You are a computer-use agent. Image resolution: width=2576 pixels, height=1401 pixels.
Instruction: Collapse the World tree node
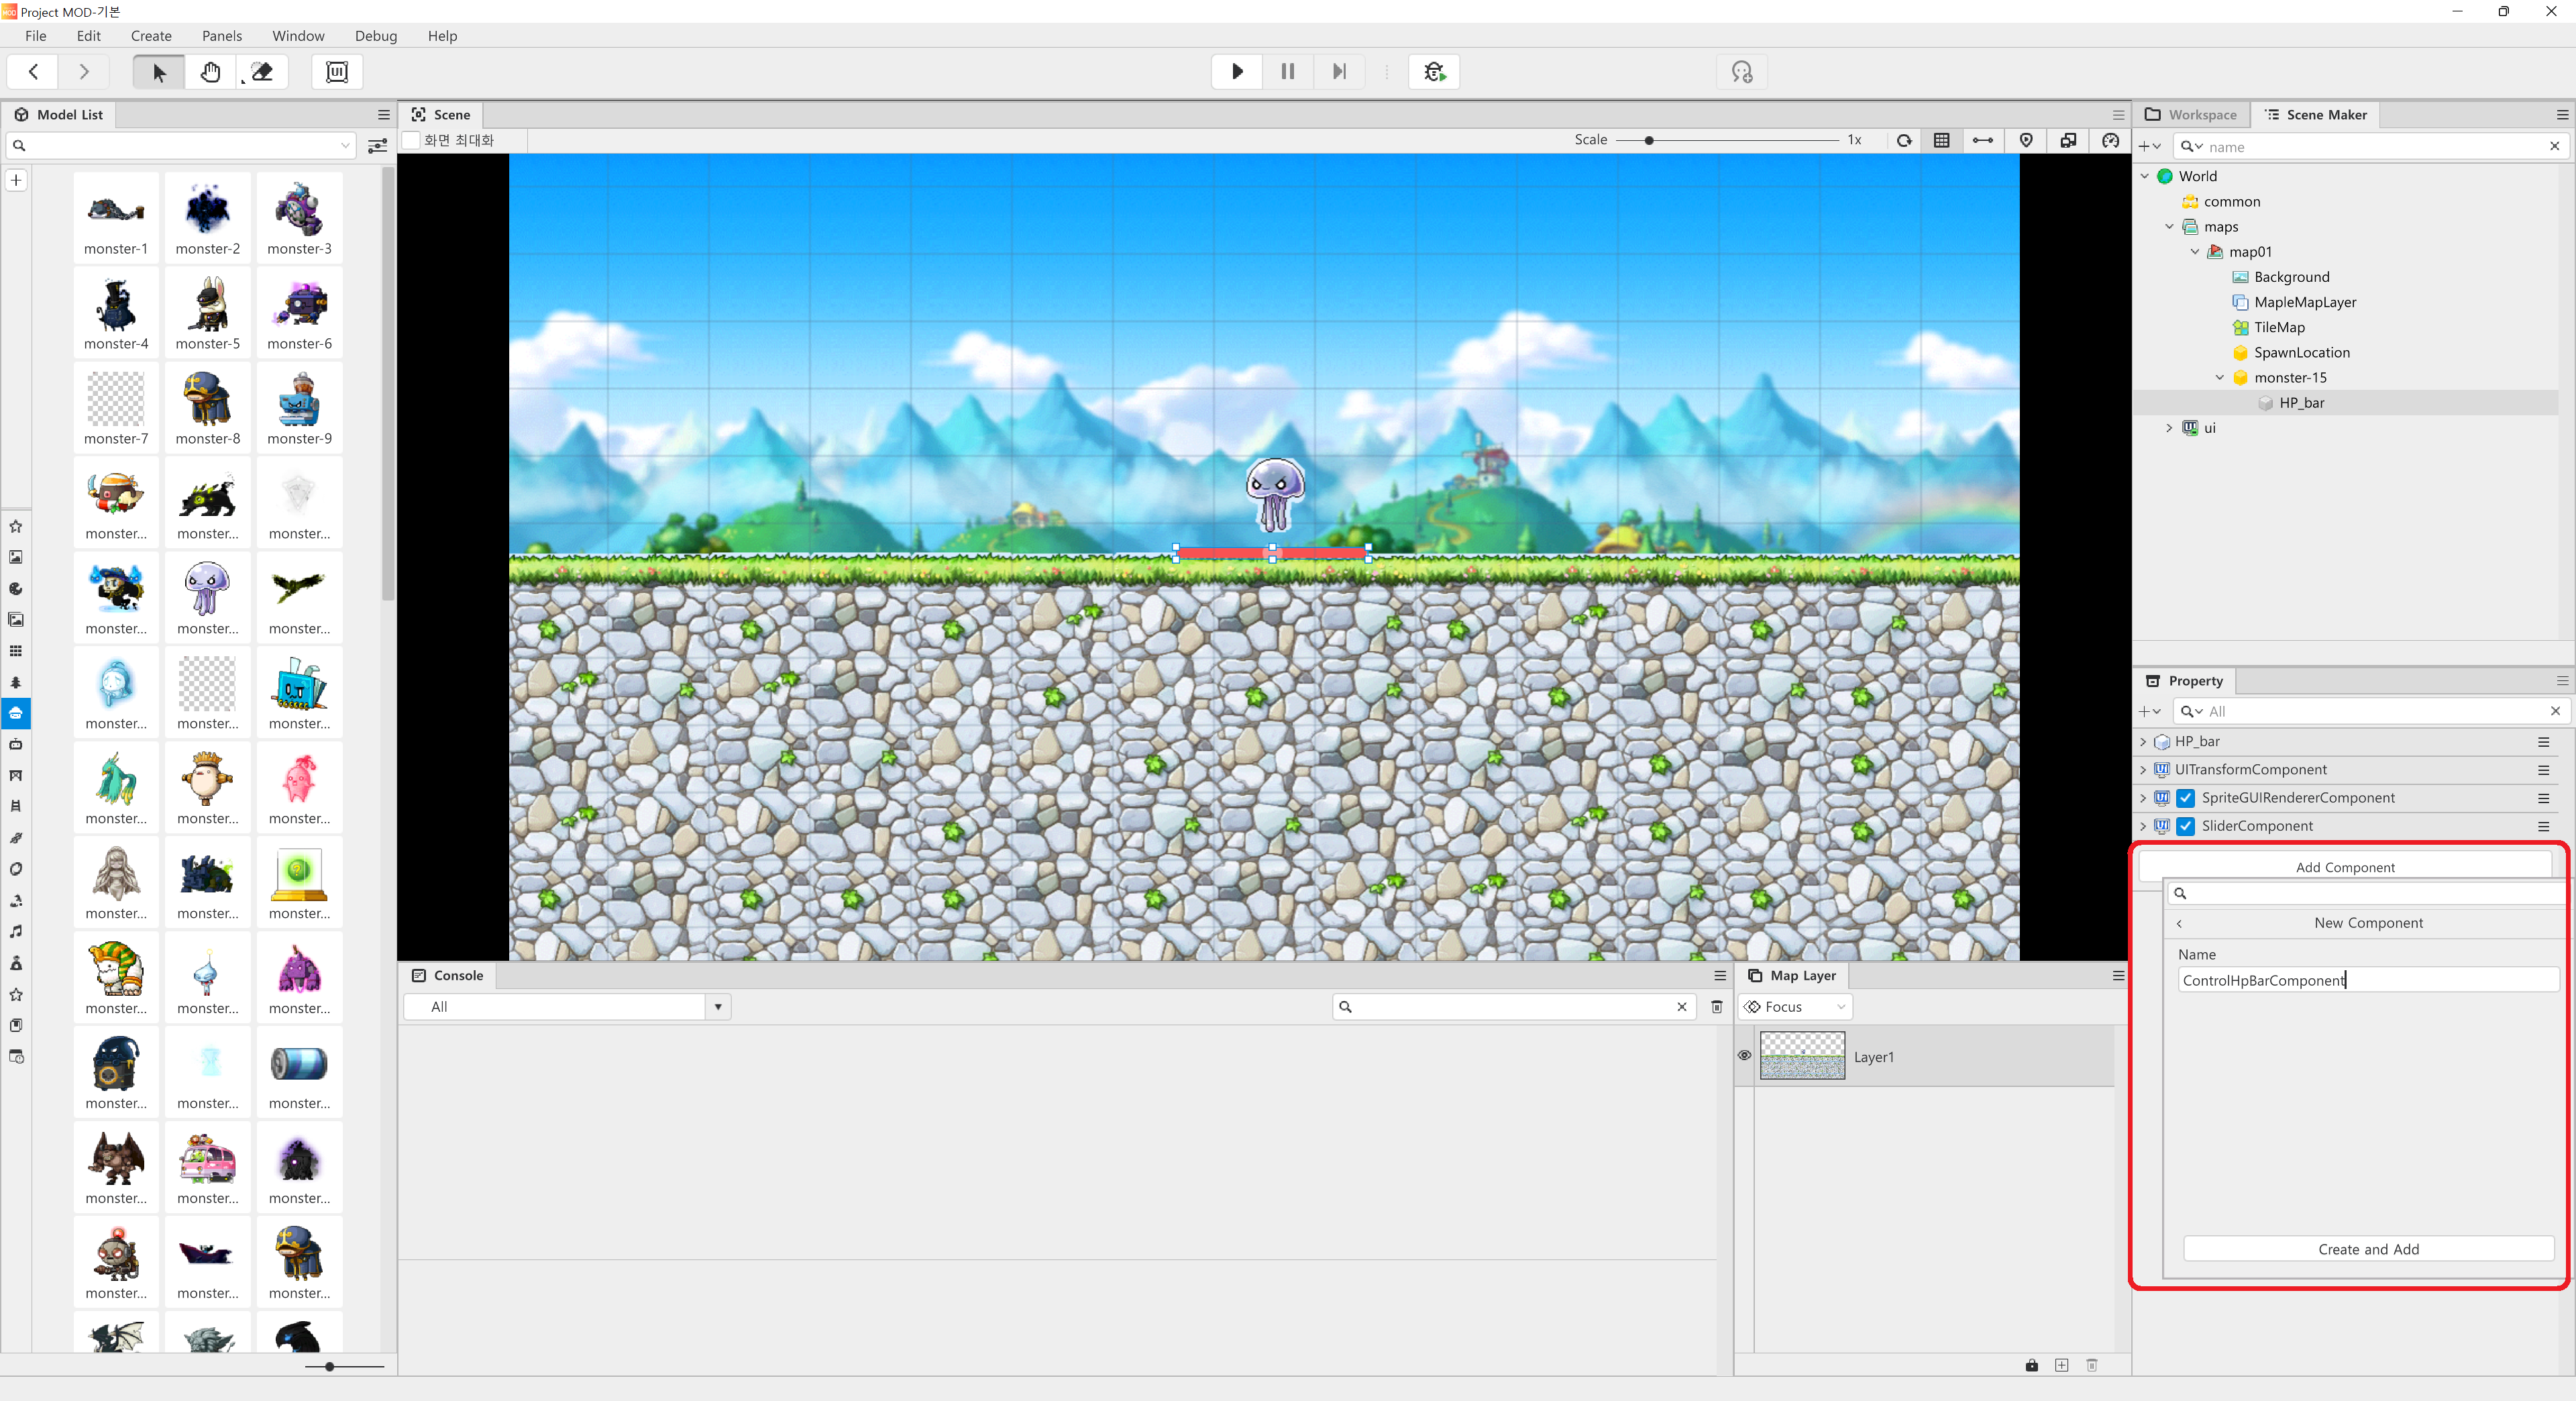(2144, 176)
